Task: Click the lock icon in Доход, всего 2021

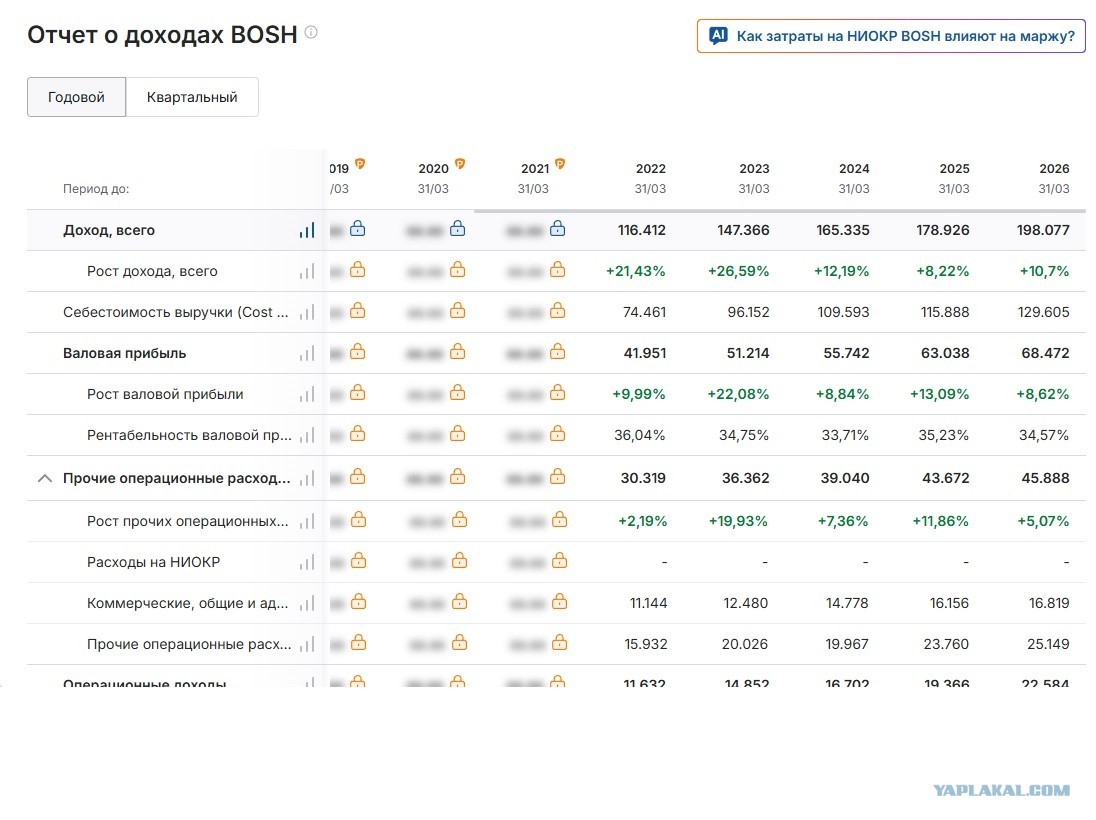Action: [558, 229]
